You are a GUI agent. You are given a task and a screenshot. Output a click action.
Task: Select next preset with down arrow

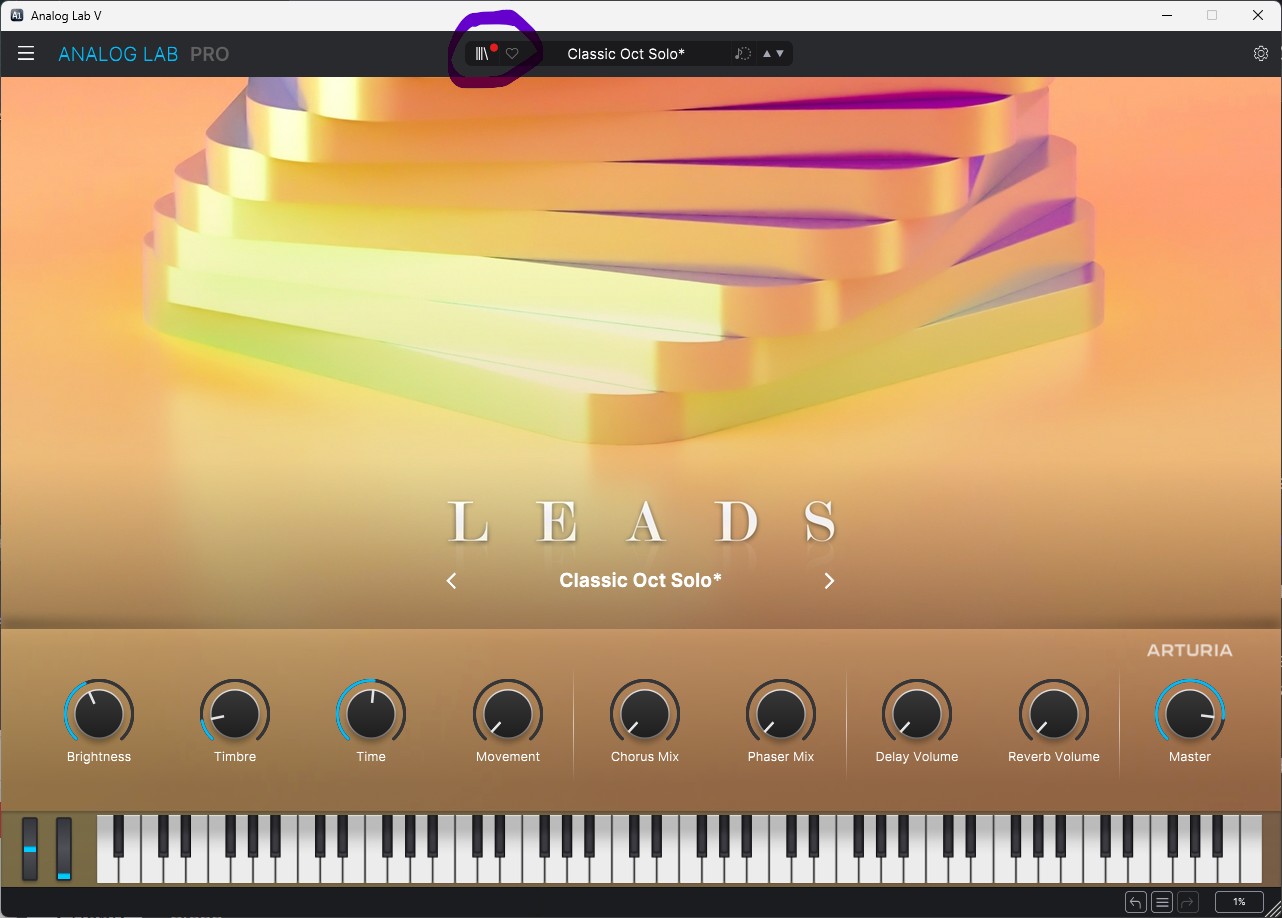point(780,54)
